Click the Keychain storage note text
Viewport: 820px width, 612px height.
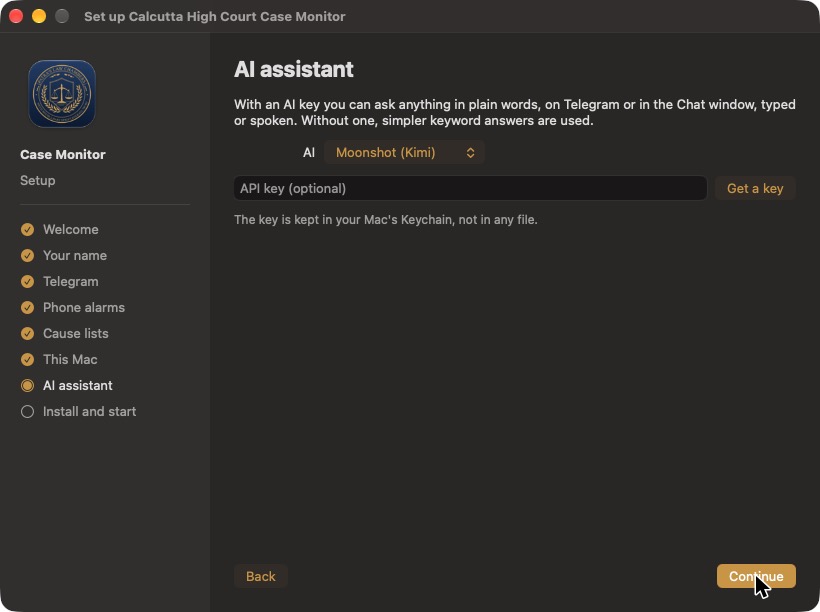tap(385, 220)
